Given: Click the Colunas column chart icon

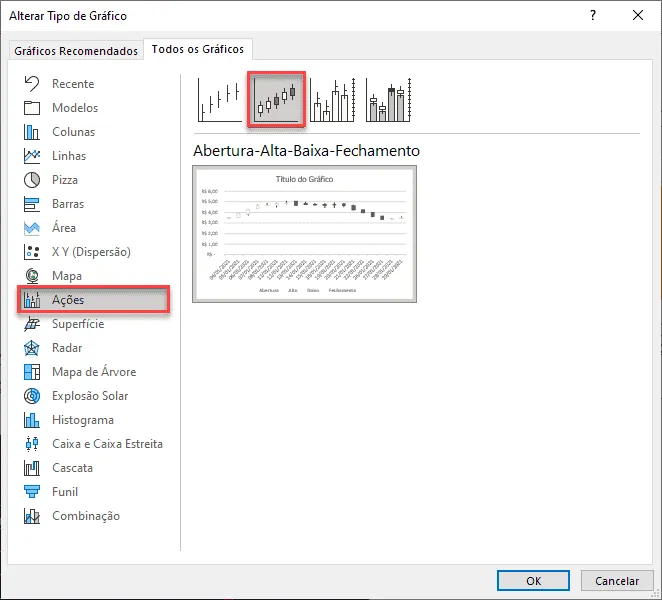Looking at the screenshot, I should (32, 132).
